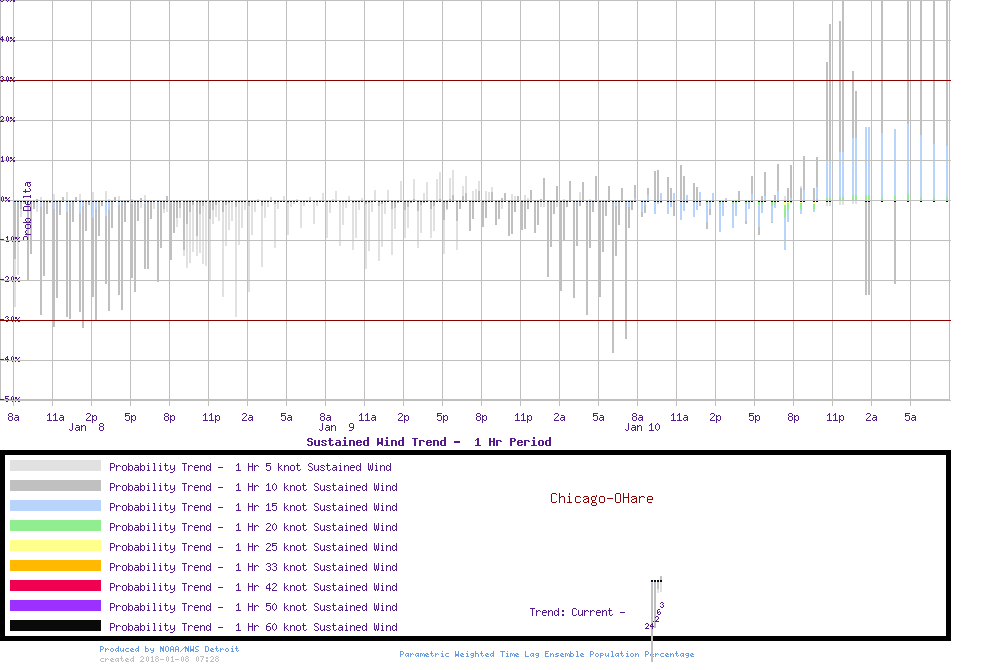Select the purple 50 knot legend swatch

(x=55, y=606)
